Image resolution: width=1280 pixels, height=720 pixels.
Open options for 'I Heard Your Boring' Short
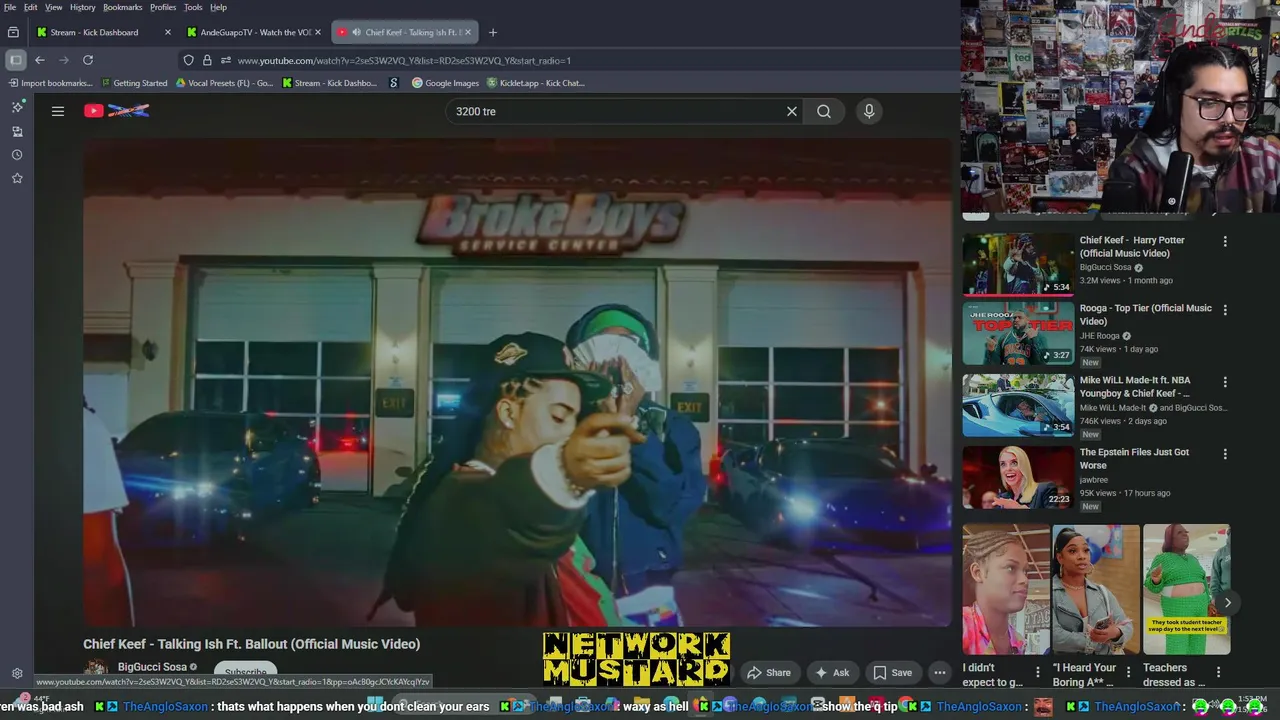point(1128,672)
